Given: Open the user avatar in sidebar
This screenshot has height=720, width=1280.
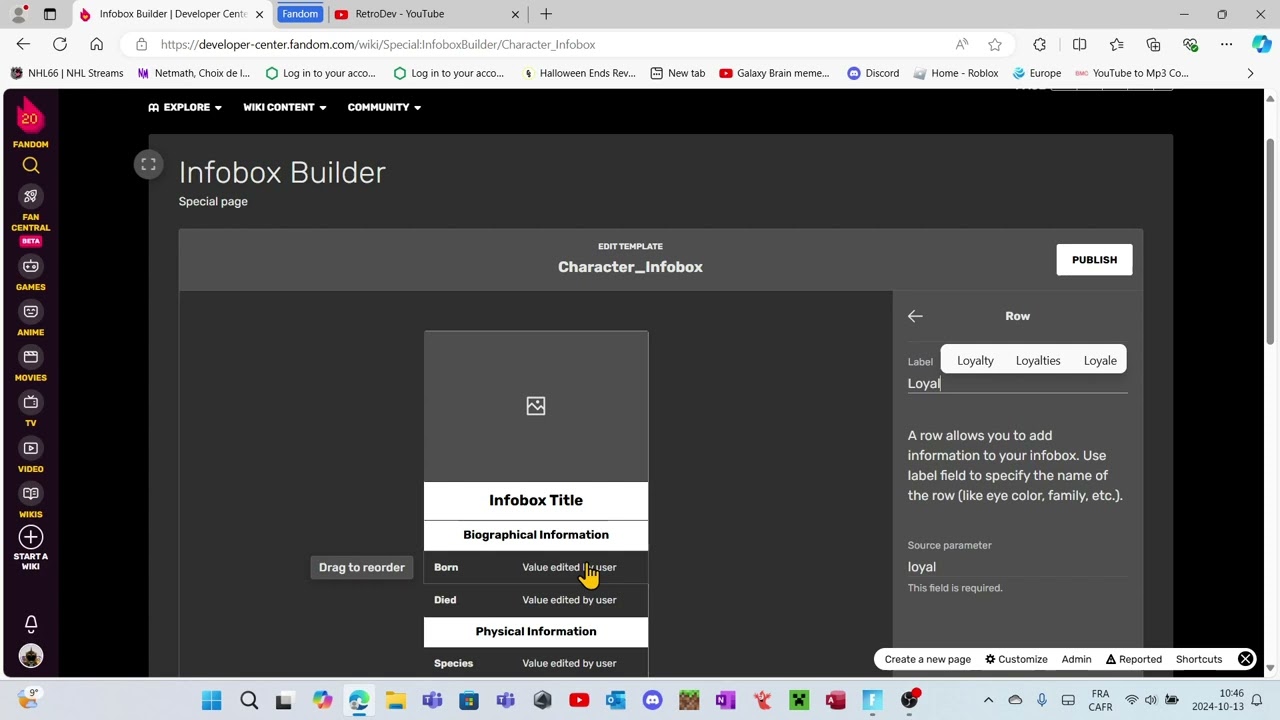Looking at the screenshot, I should [x=31, y=657].
